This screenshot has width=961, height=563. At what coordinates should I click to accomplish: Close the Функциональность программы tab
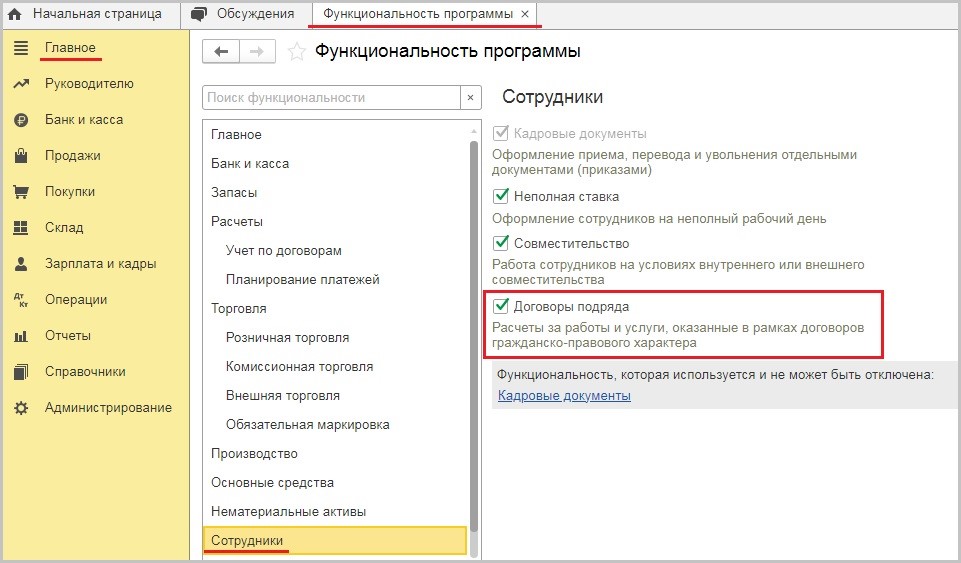click(x=525, y=14)
